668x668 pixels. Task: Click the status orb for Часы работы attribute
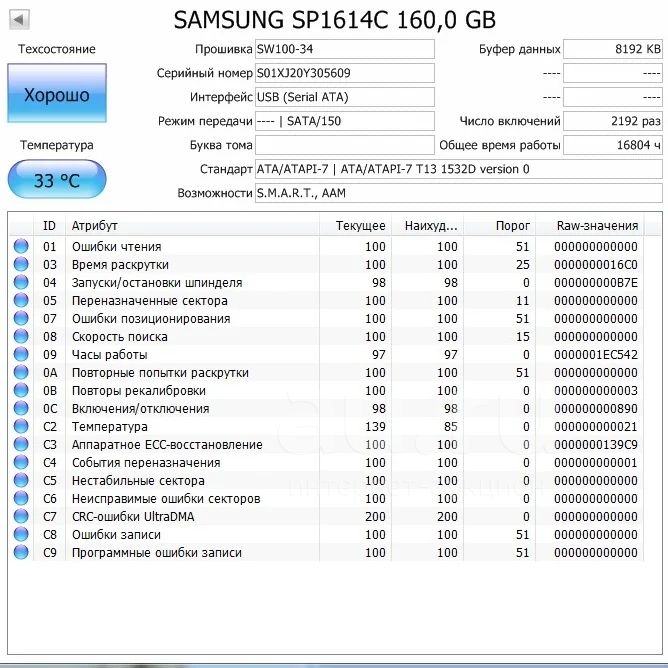[x=21, y=355]
